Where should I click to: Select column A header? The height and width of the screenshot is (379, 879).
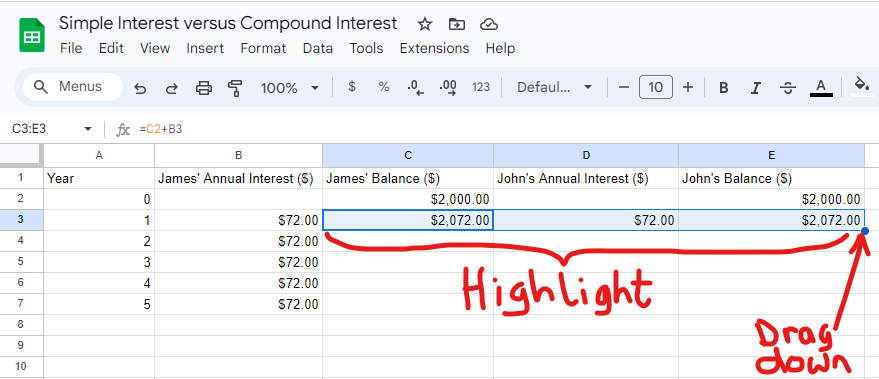(x=99, y=156)
